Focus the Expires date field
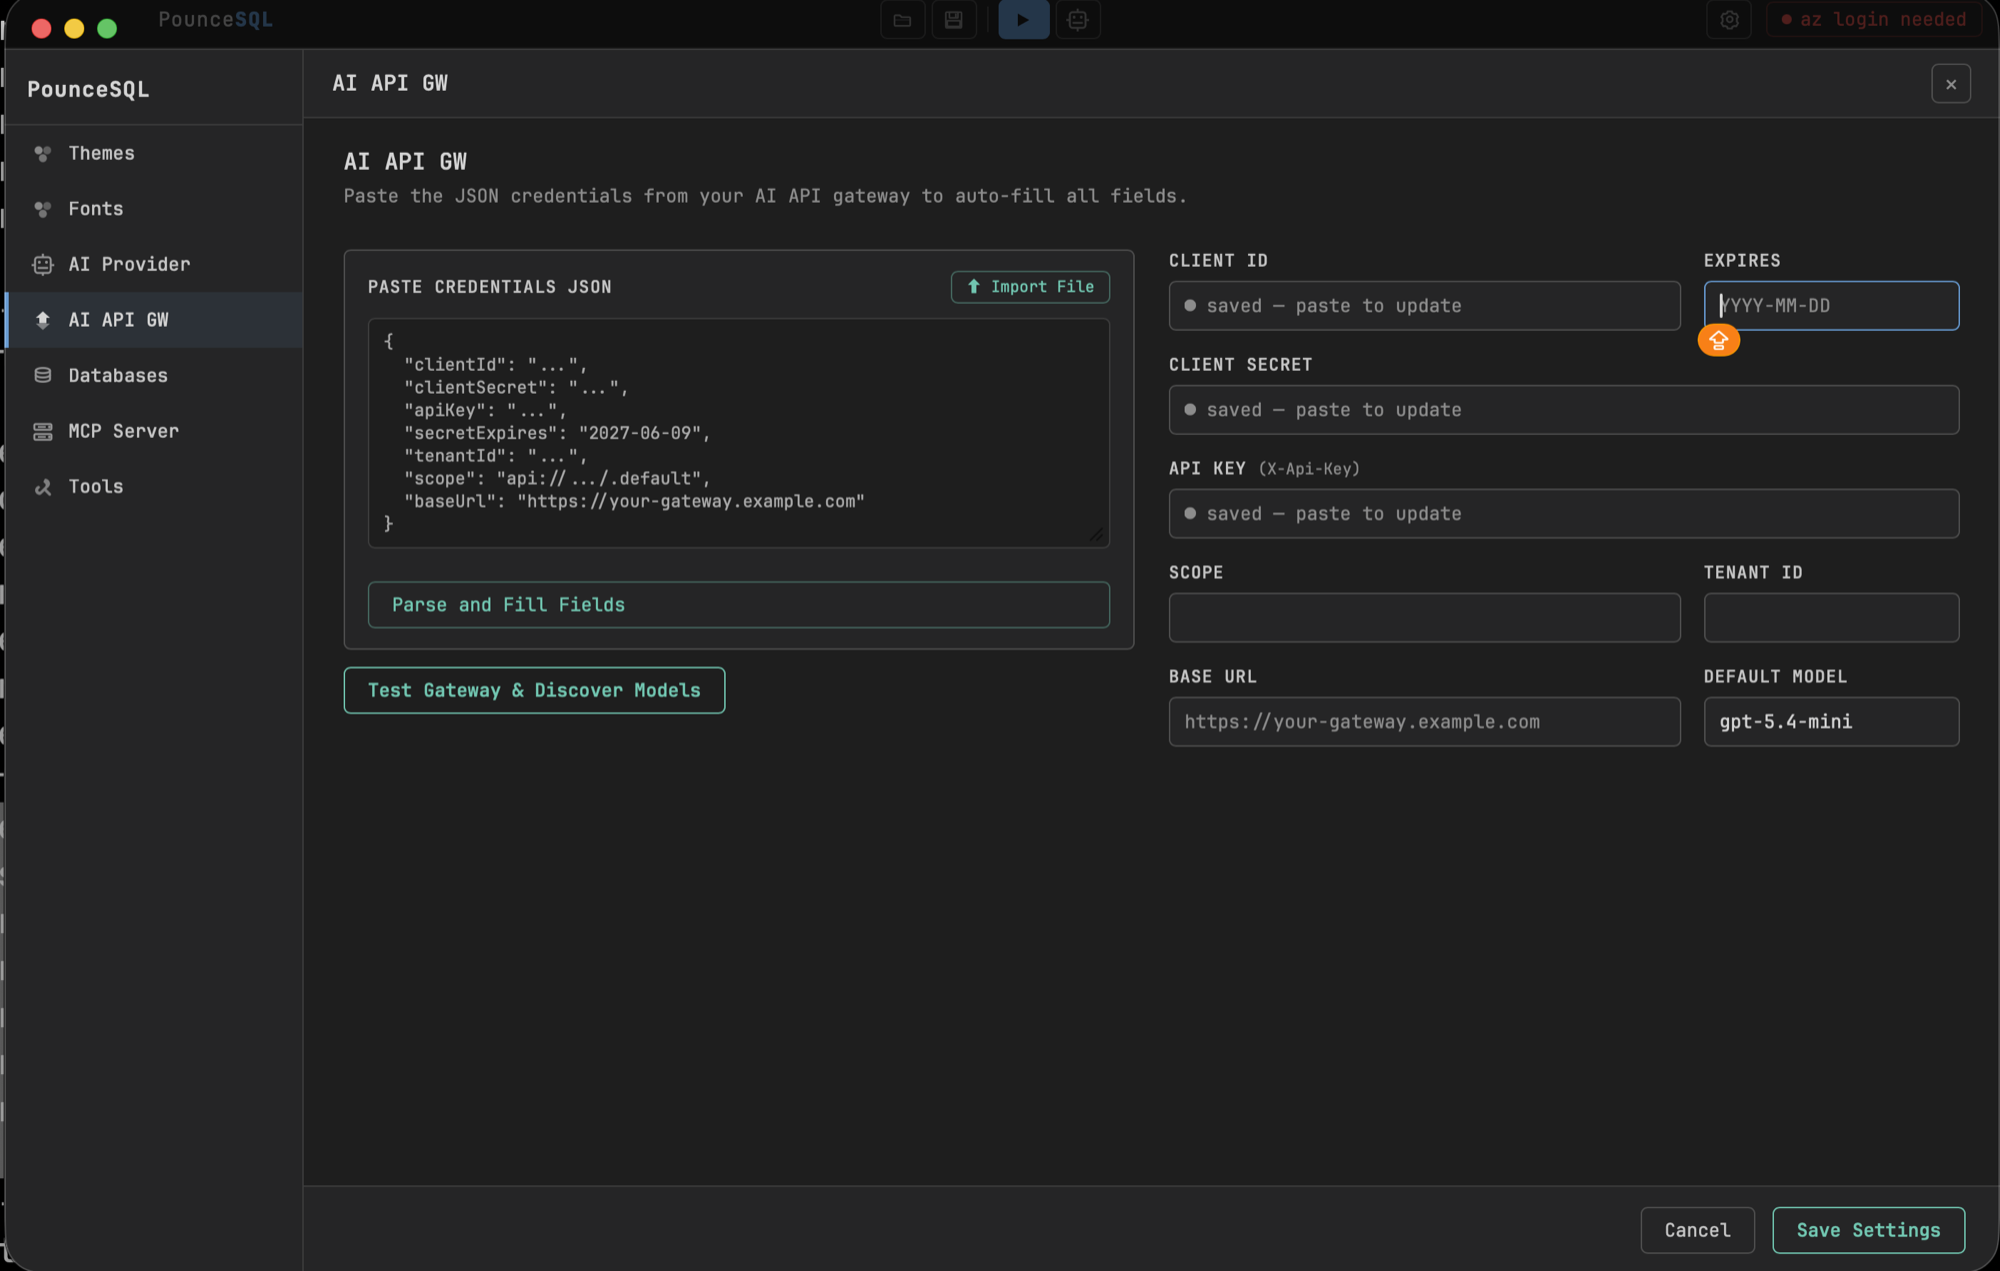Viewport: 2000px width, 1271px height. pyautogui.click(x=1831, y=306)
